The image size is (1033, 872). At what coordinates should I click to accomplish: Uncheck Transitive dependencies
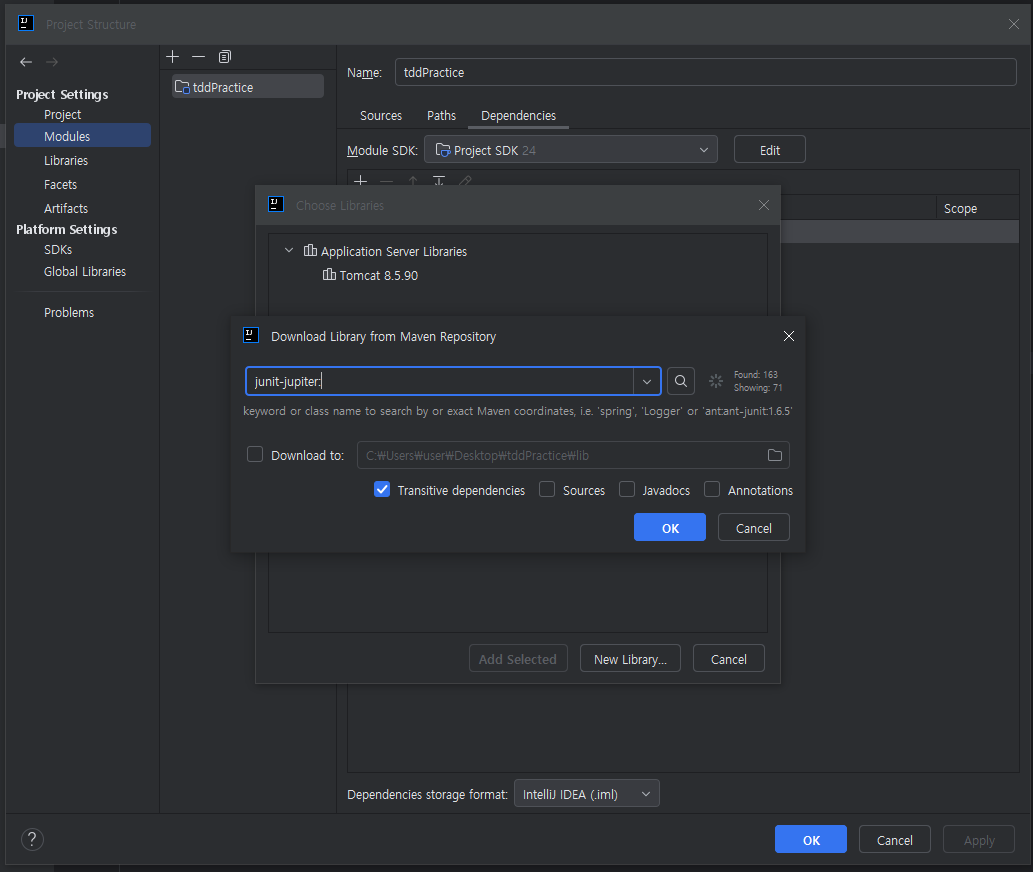[x=382, y=489]
